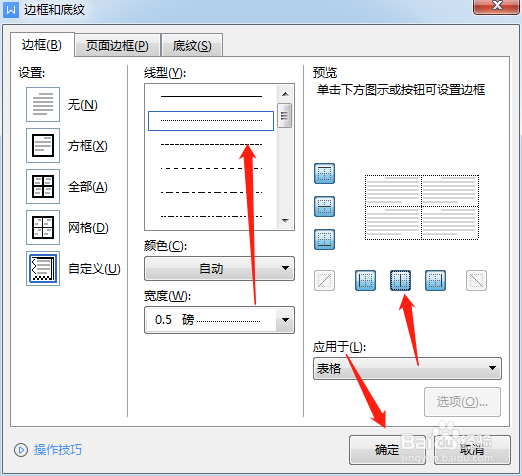Switch to the 边框(B) tab

coord(42,45)
